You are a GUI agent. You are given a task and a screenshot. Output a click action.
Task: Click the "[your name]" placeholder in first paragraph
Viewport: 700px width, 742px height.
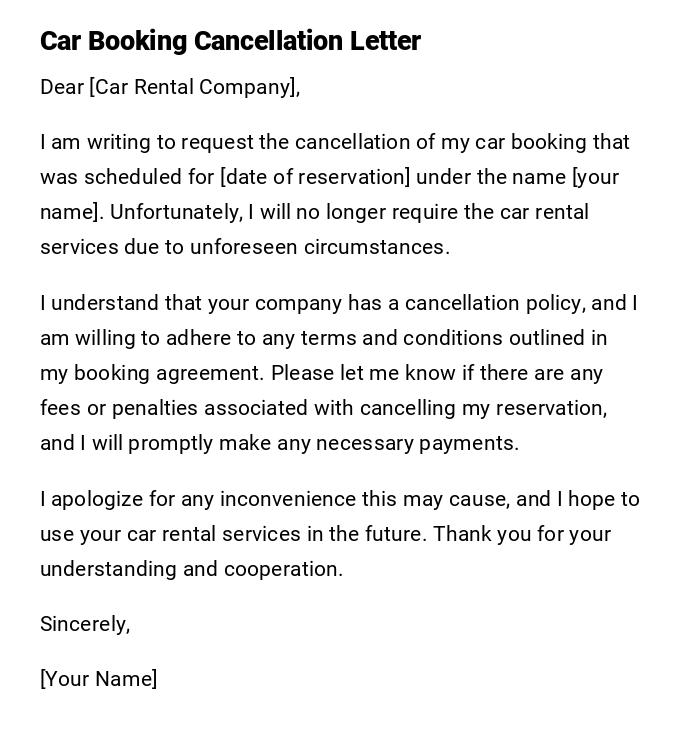595,177
